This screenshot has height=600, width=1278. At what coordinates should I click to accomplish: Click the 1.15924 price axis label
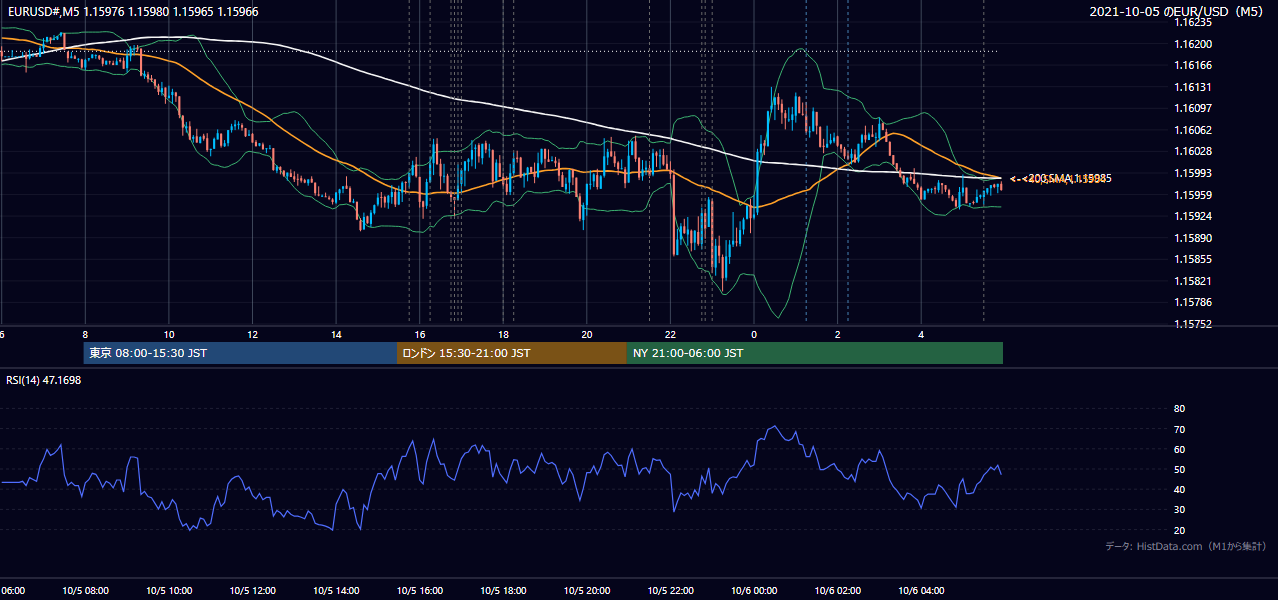click(x=1192, y=216)
